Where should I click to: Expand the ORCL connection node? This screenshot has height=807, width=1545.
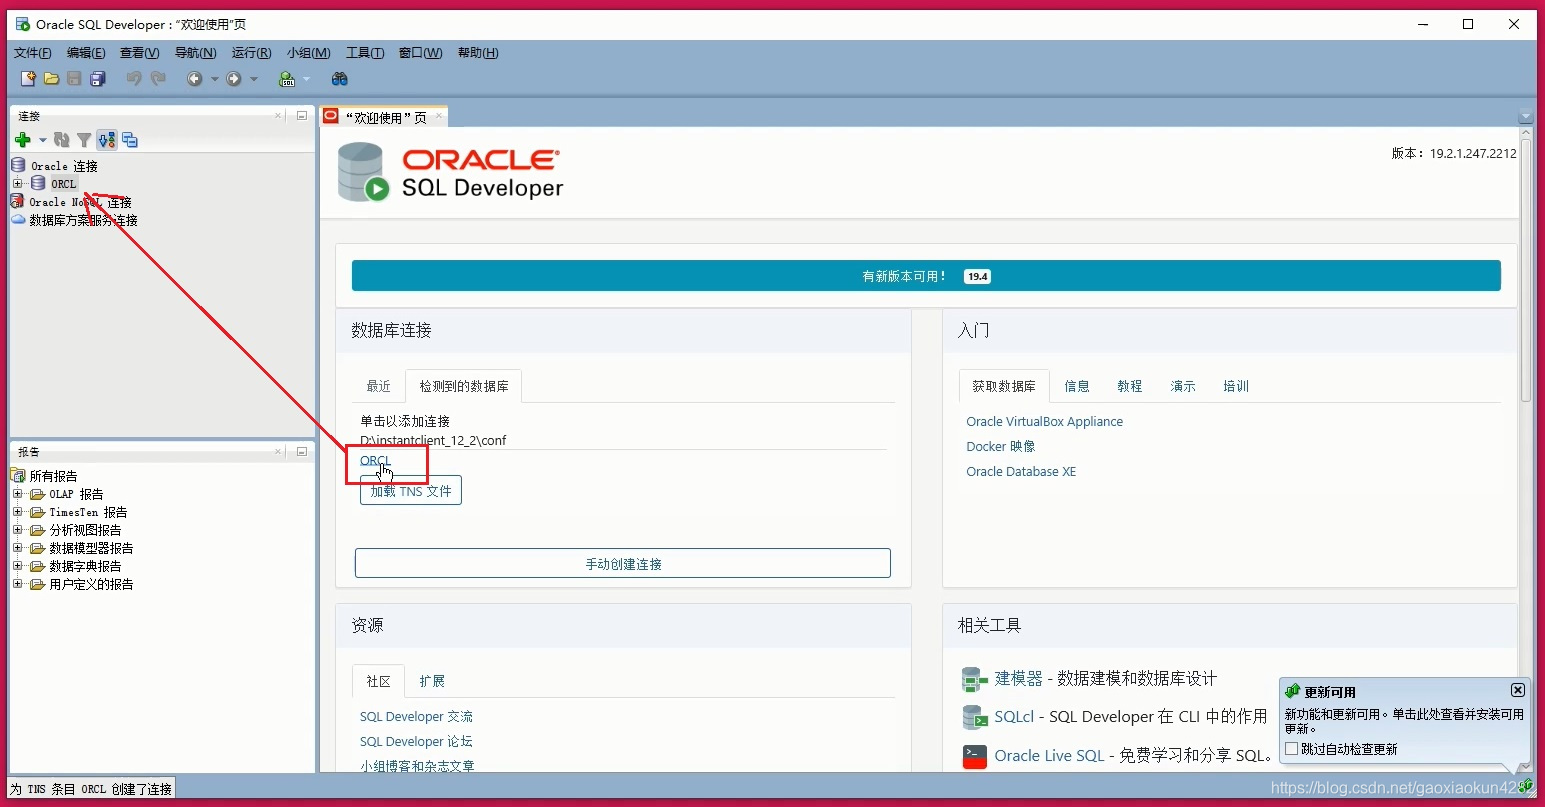pyautogui.click(x=17, y=184)
